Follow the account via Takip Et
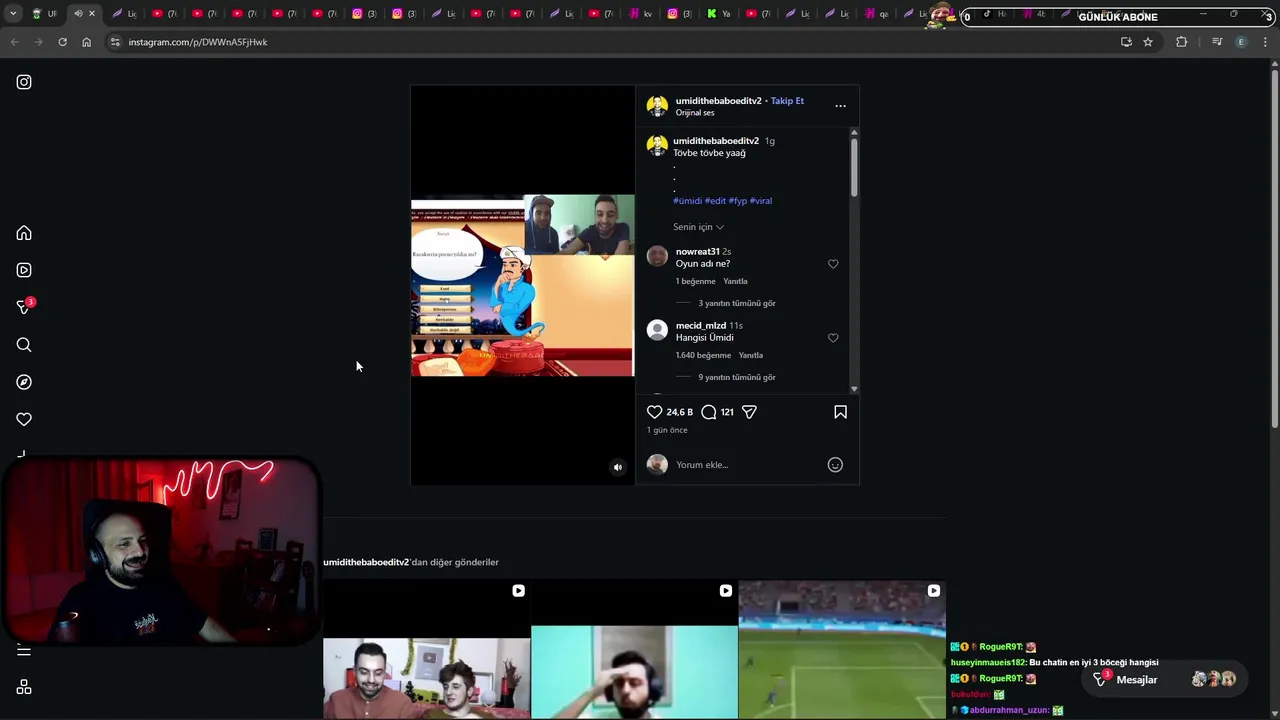This screenshot has height=720, width=1280. click(x=787, y=101)
